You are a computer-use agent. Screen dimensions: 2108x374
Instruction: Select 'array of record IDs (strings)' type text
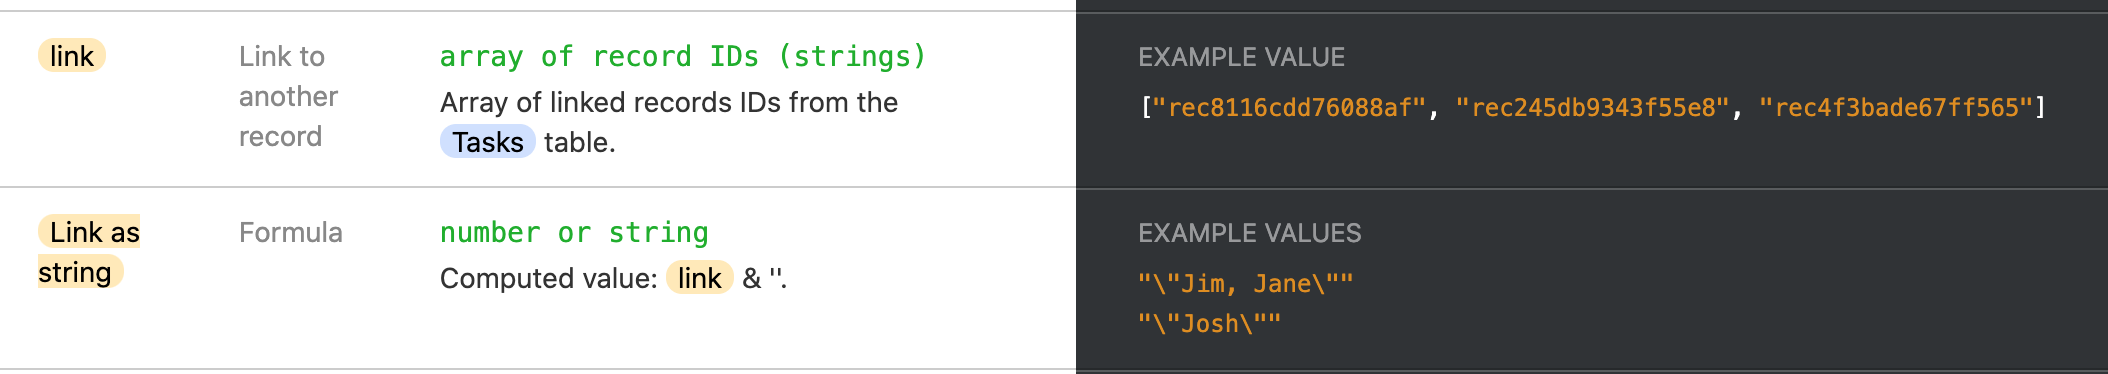coord(683,57)
